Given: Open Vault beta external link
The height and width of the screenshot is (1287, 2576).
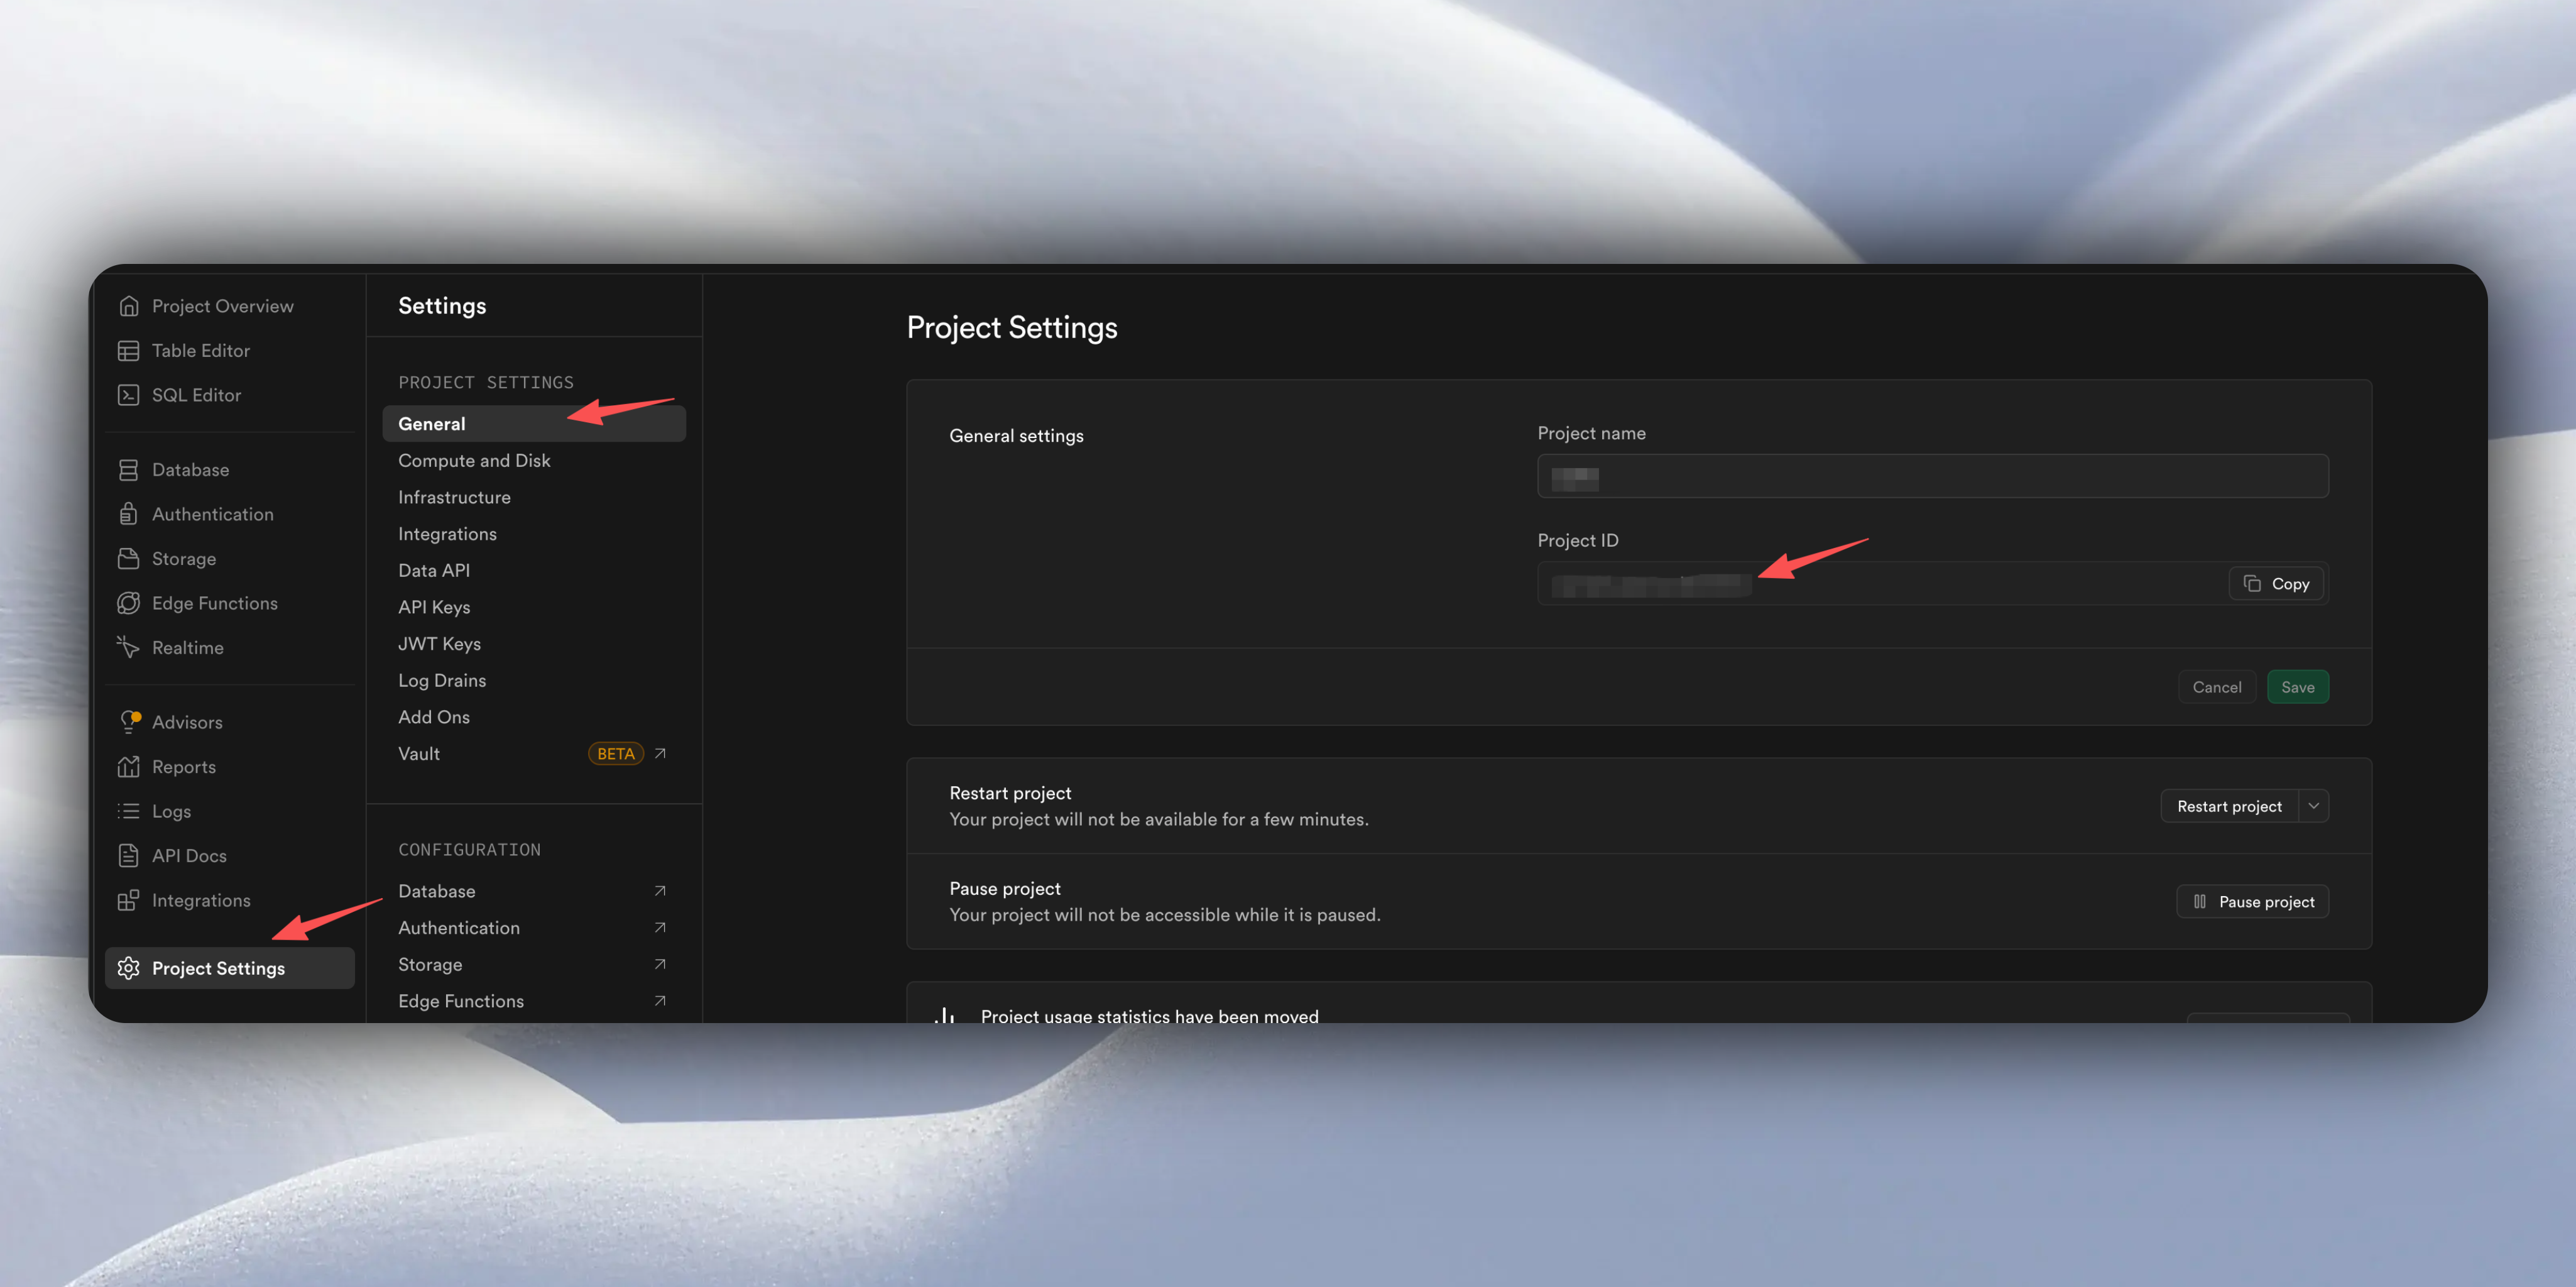Looking at the screenshot, I should point(659,754).
